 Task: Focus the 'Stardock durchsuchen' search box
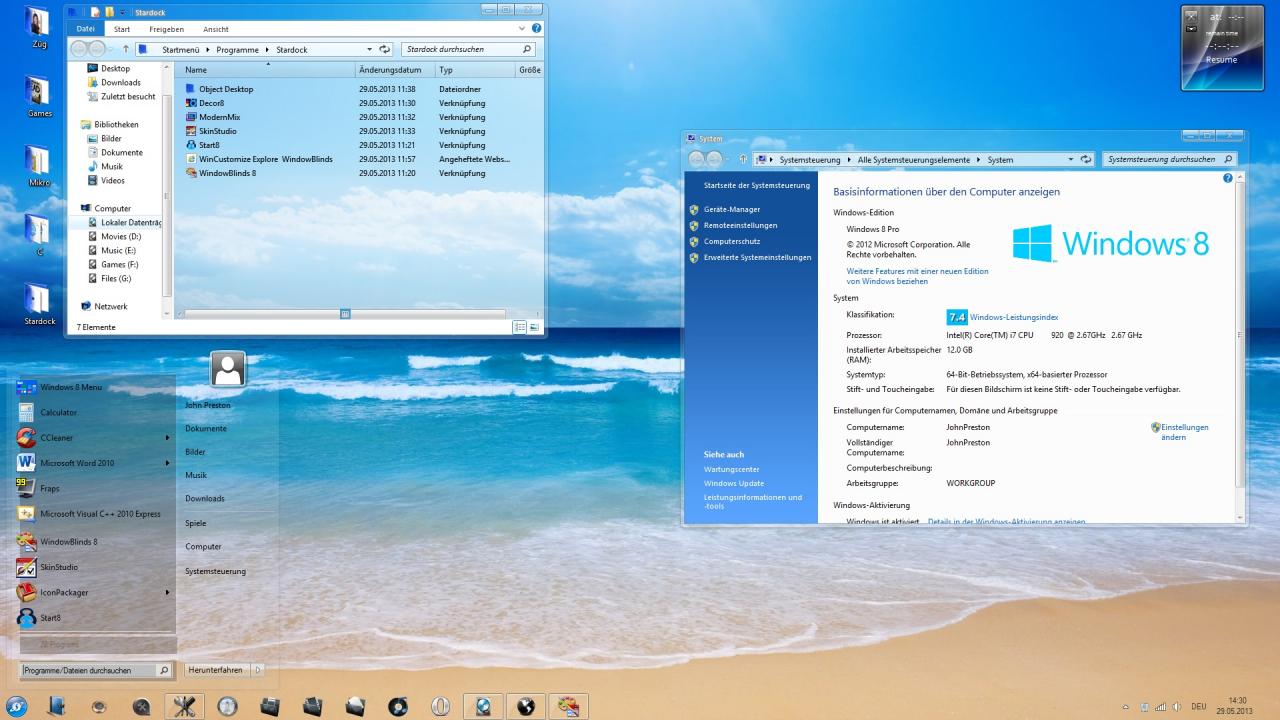click(x=468, y=49)
